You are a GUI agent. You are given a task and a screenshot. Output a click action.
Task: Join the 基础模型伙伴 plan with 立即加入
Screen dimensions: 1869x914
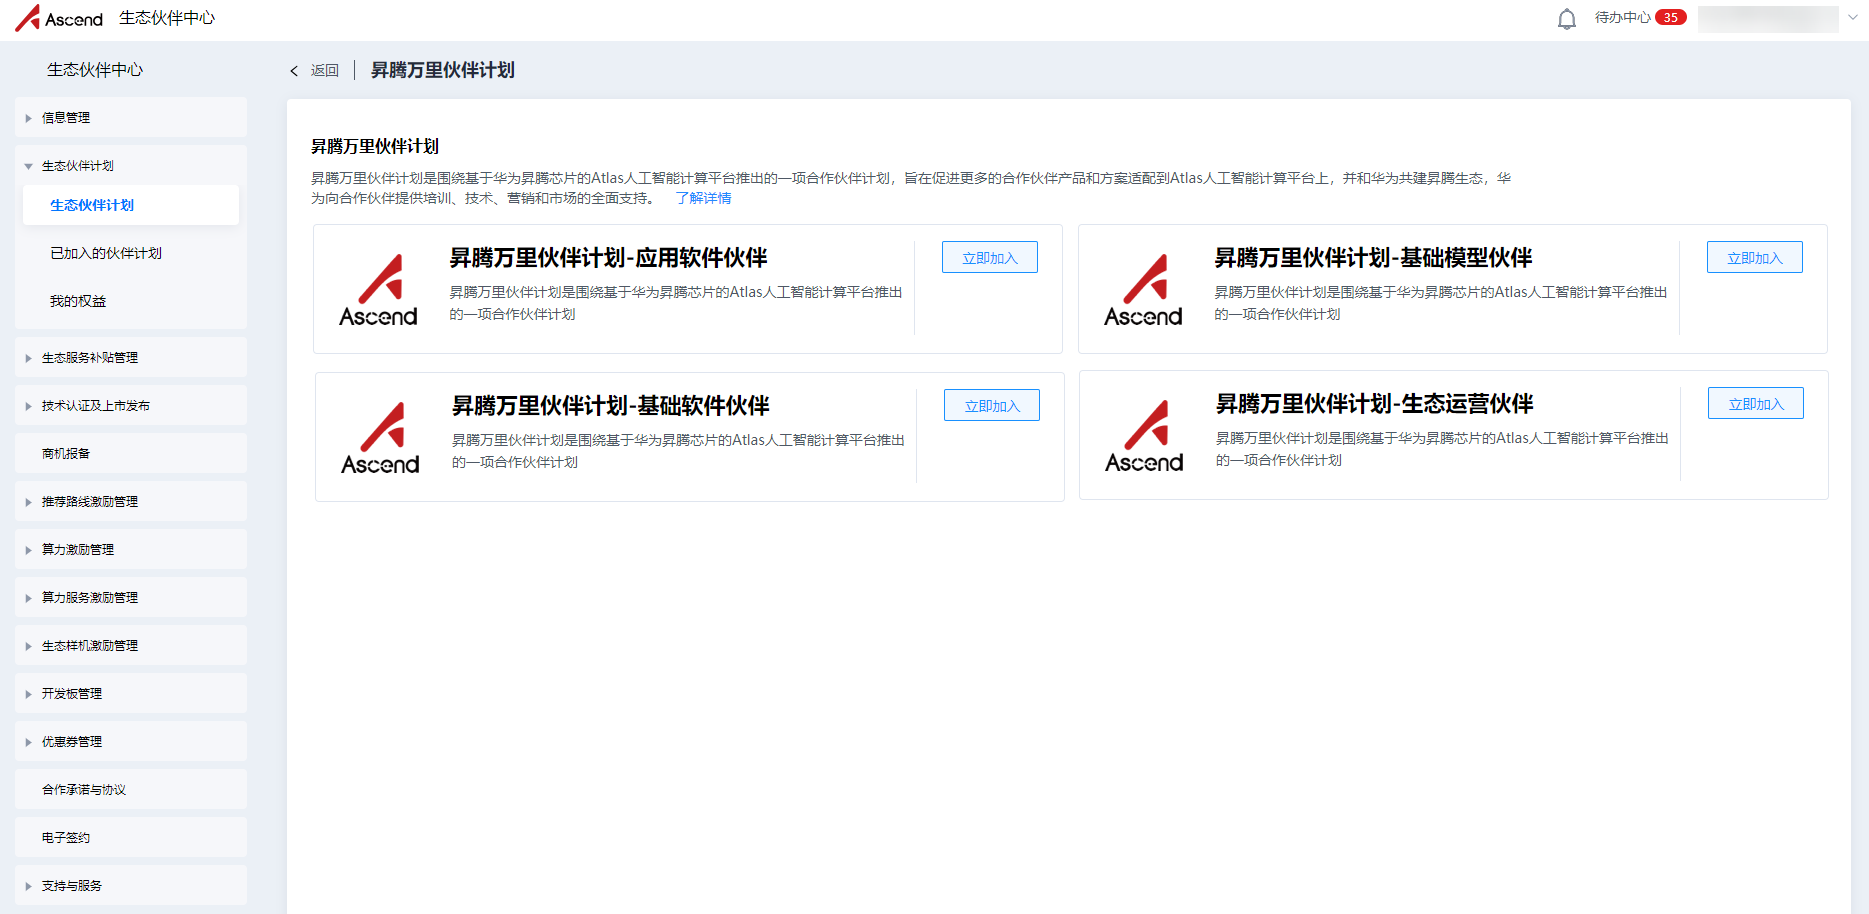[x=1755, y=257]
